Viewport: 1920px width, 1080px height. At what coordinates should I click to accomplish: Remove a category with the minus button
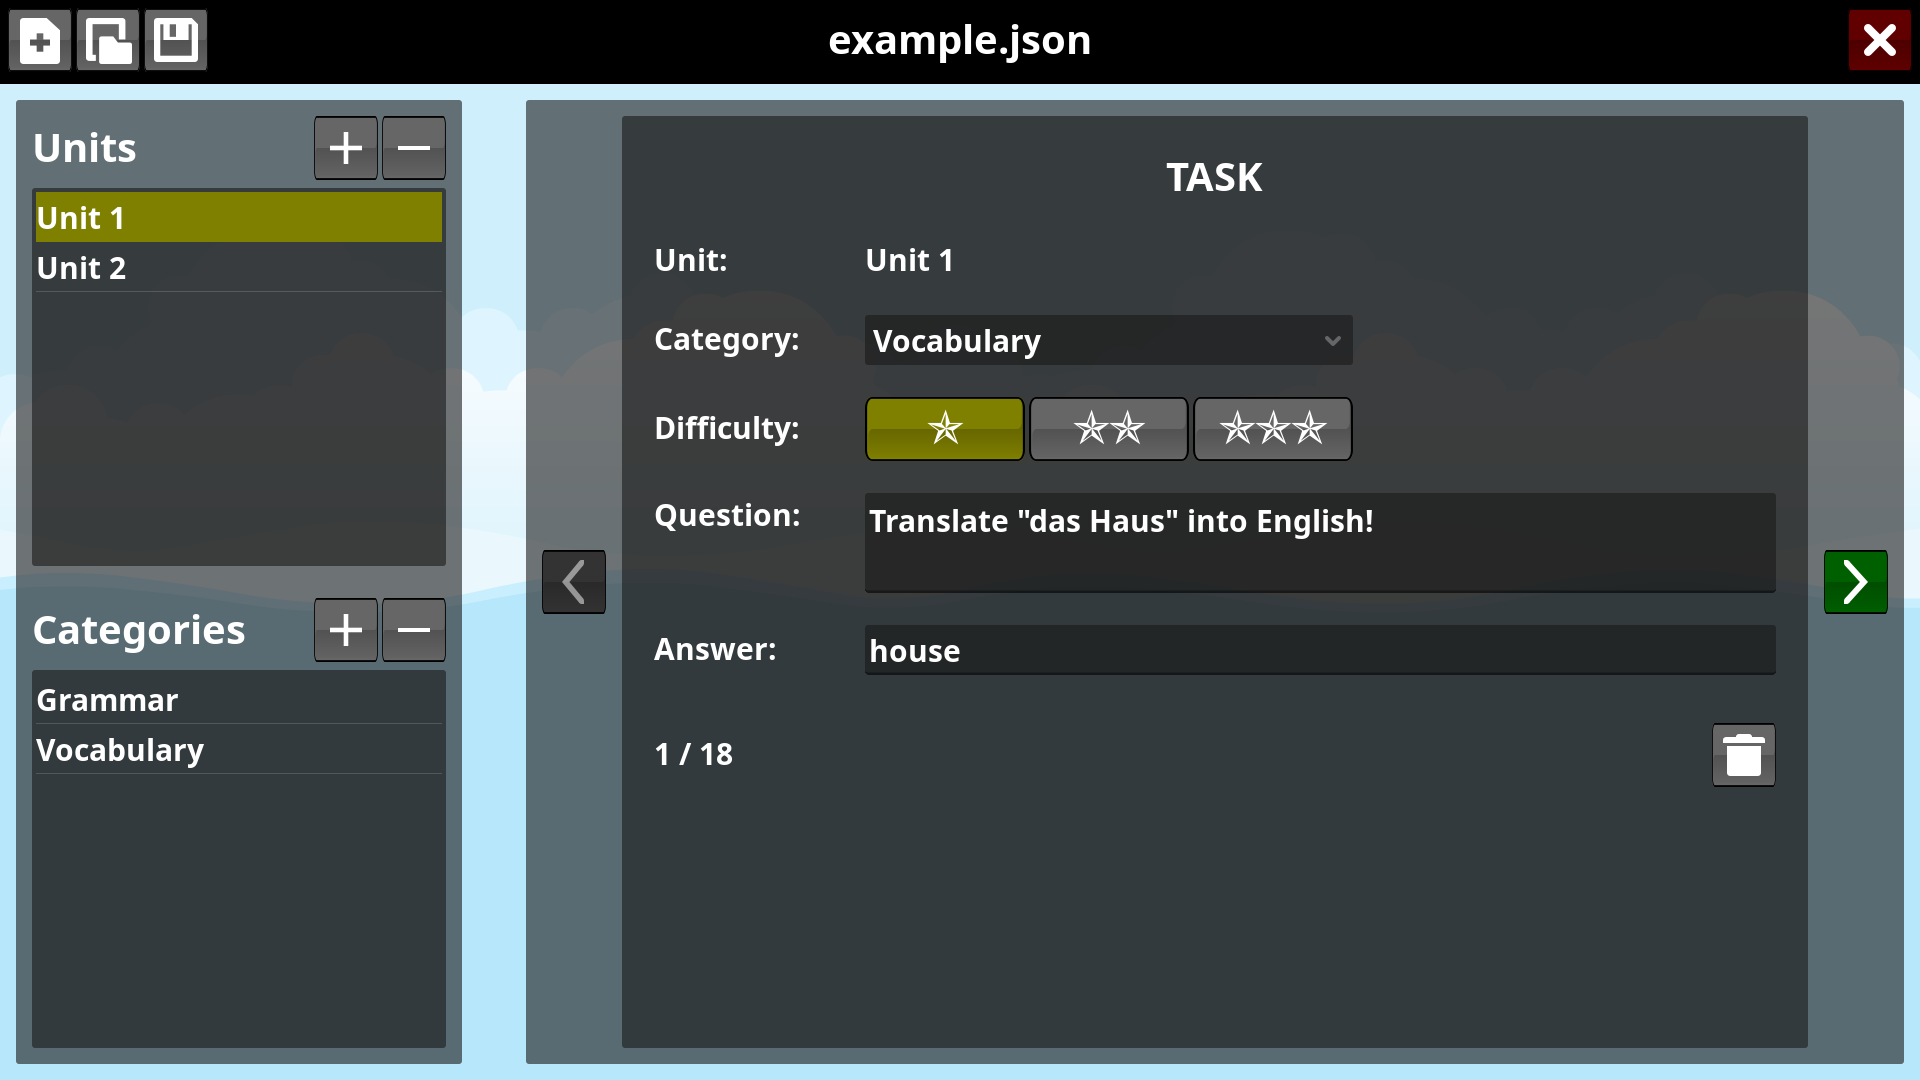coord(414,630)
